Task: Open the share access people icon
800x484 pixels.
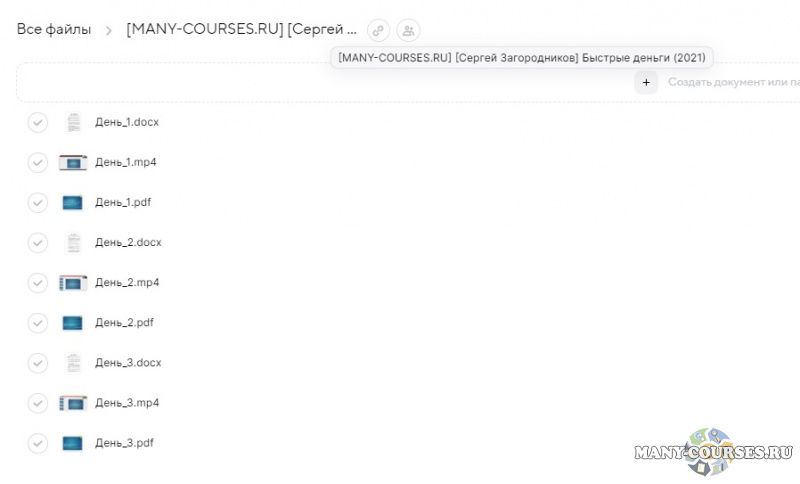Action: tap(408, 30)
